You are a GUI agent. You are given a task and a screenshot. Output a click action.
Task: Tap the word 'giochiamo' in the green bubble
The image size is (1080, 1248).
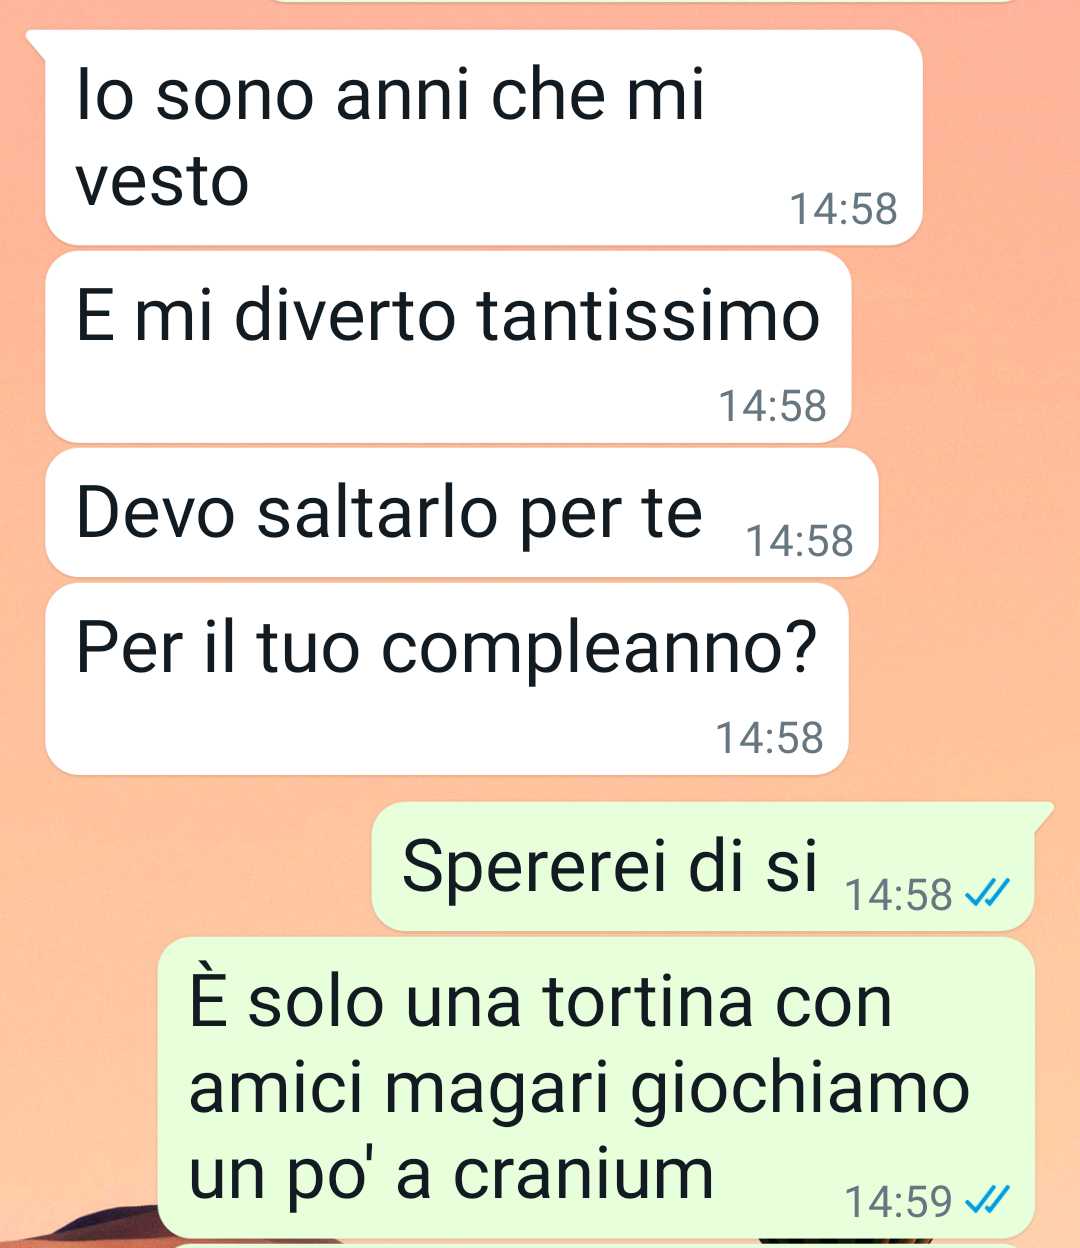(800, 1089)
